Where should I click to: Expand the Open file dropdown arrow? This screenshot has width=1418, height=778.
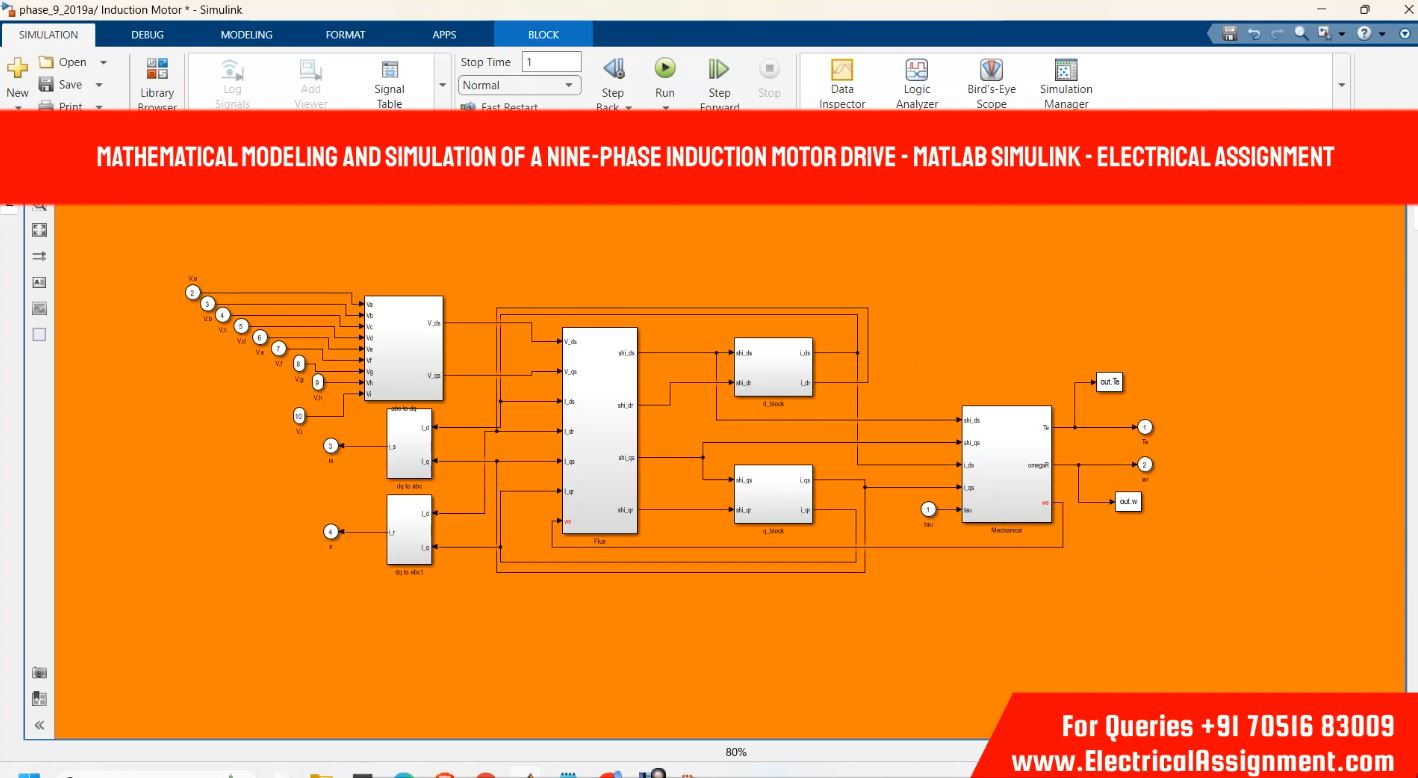click(x=103, y=62)
